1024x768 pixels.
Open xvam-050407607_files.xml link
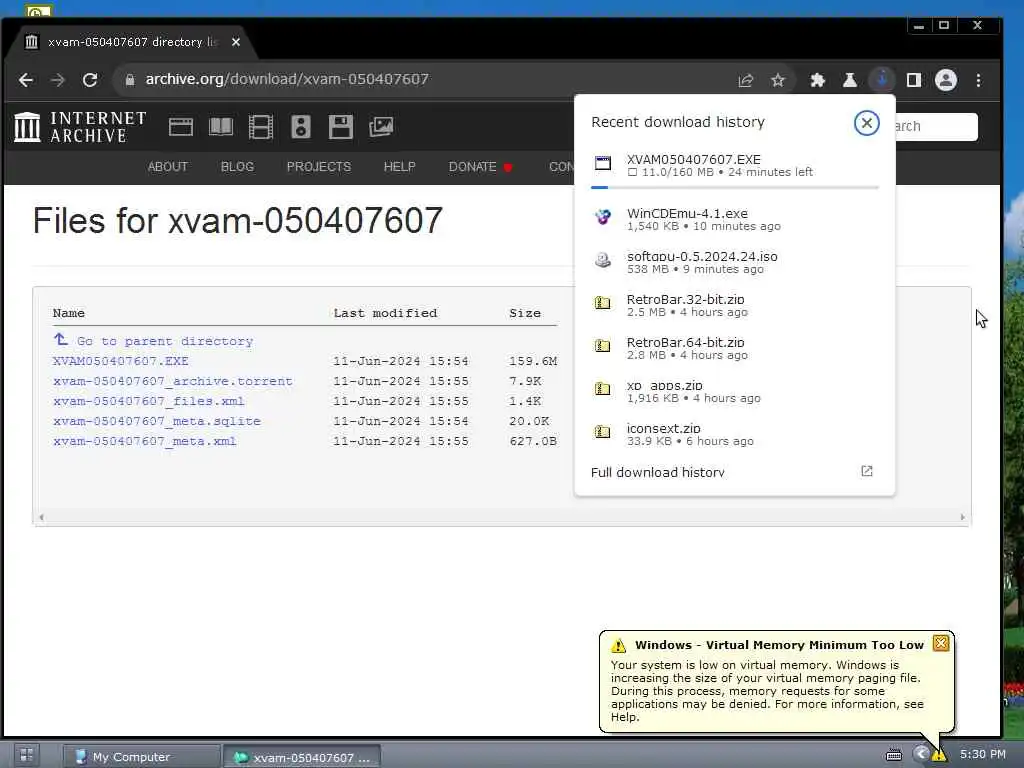[x=148, y=401]
